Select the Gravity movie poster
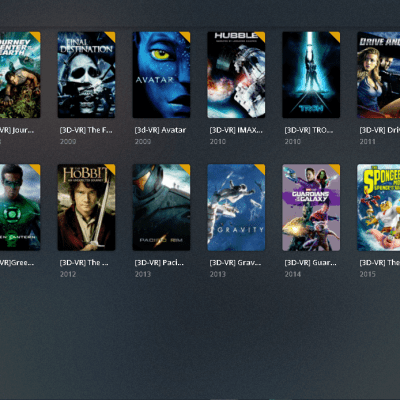Image resolution: width=400 pixels, height=400 pixels. tap(236, 207)
